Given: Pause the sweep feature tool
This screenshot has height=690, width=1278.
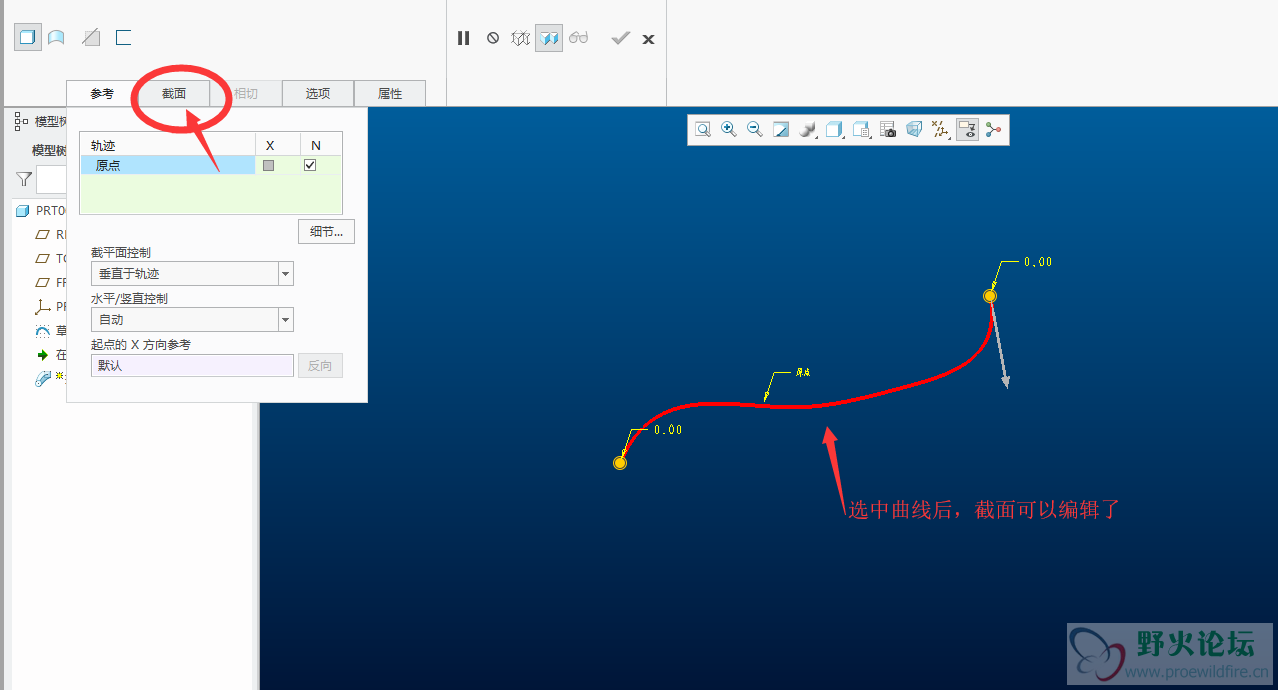Looking at the screenshot, I should tap(463, 38).
